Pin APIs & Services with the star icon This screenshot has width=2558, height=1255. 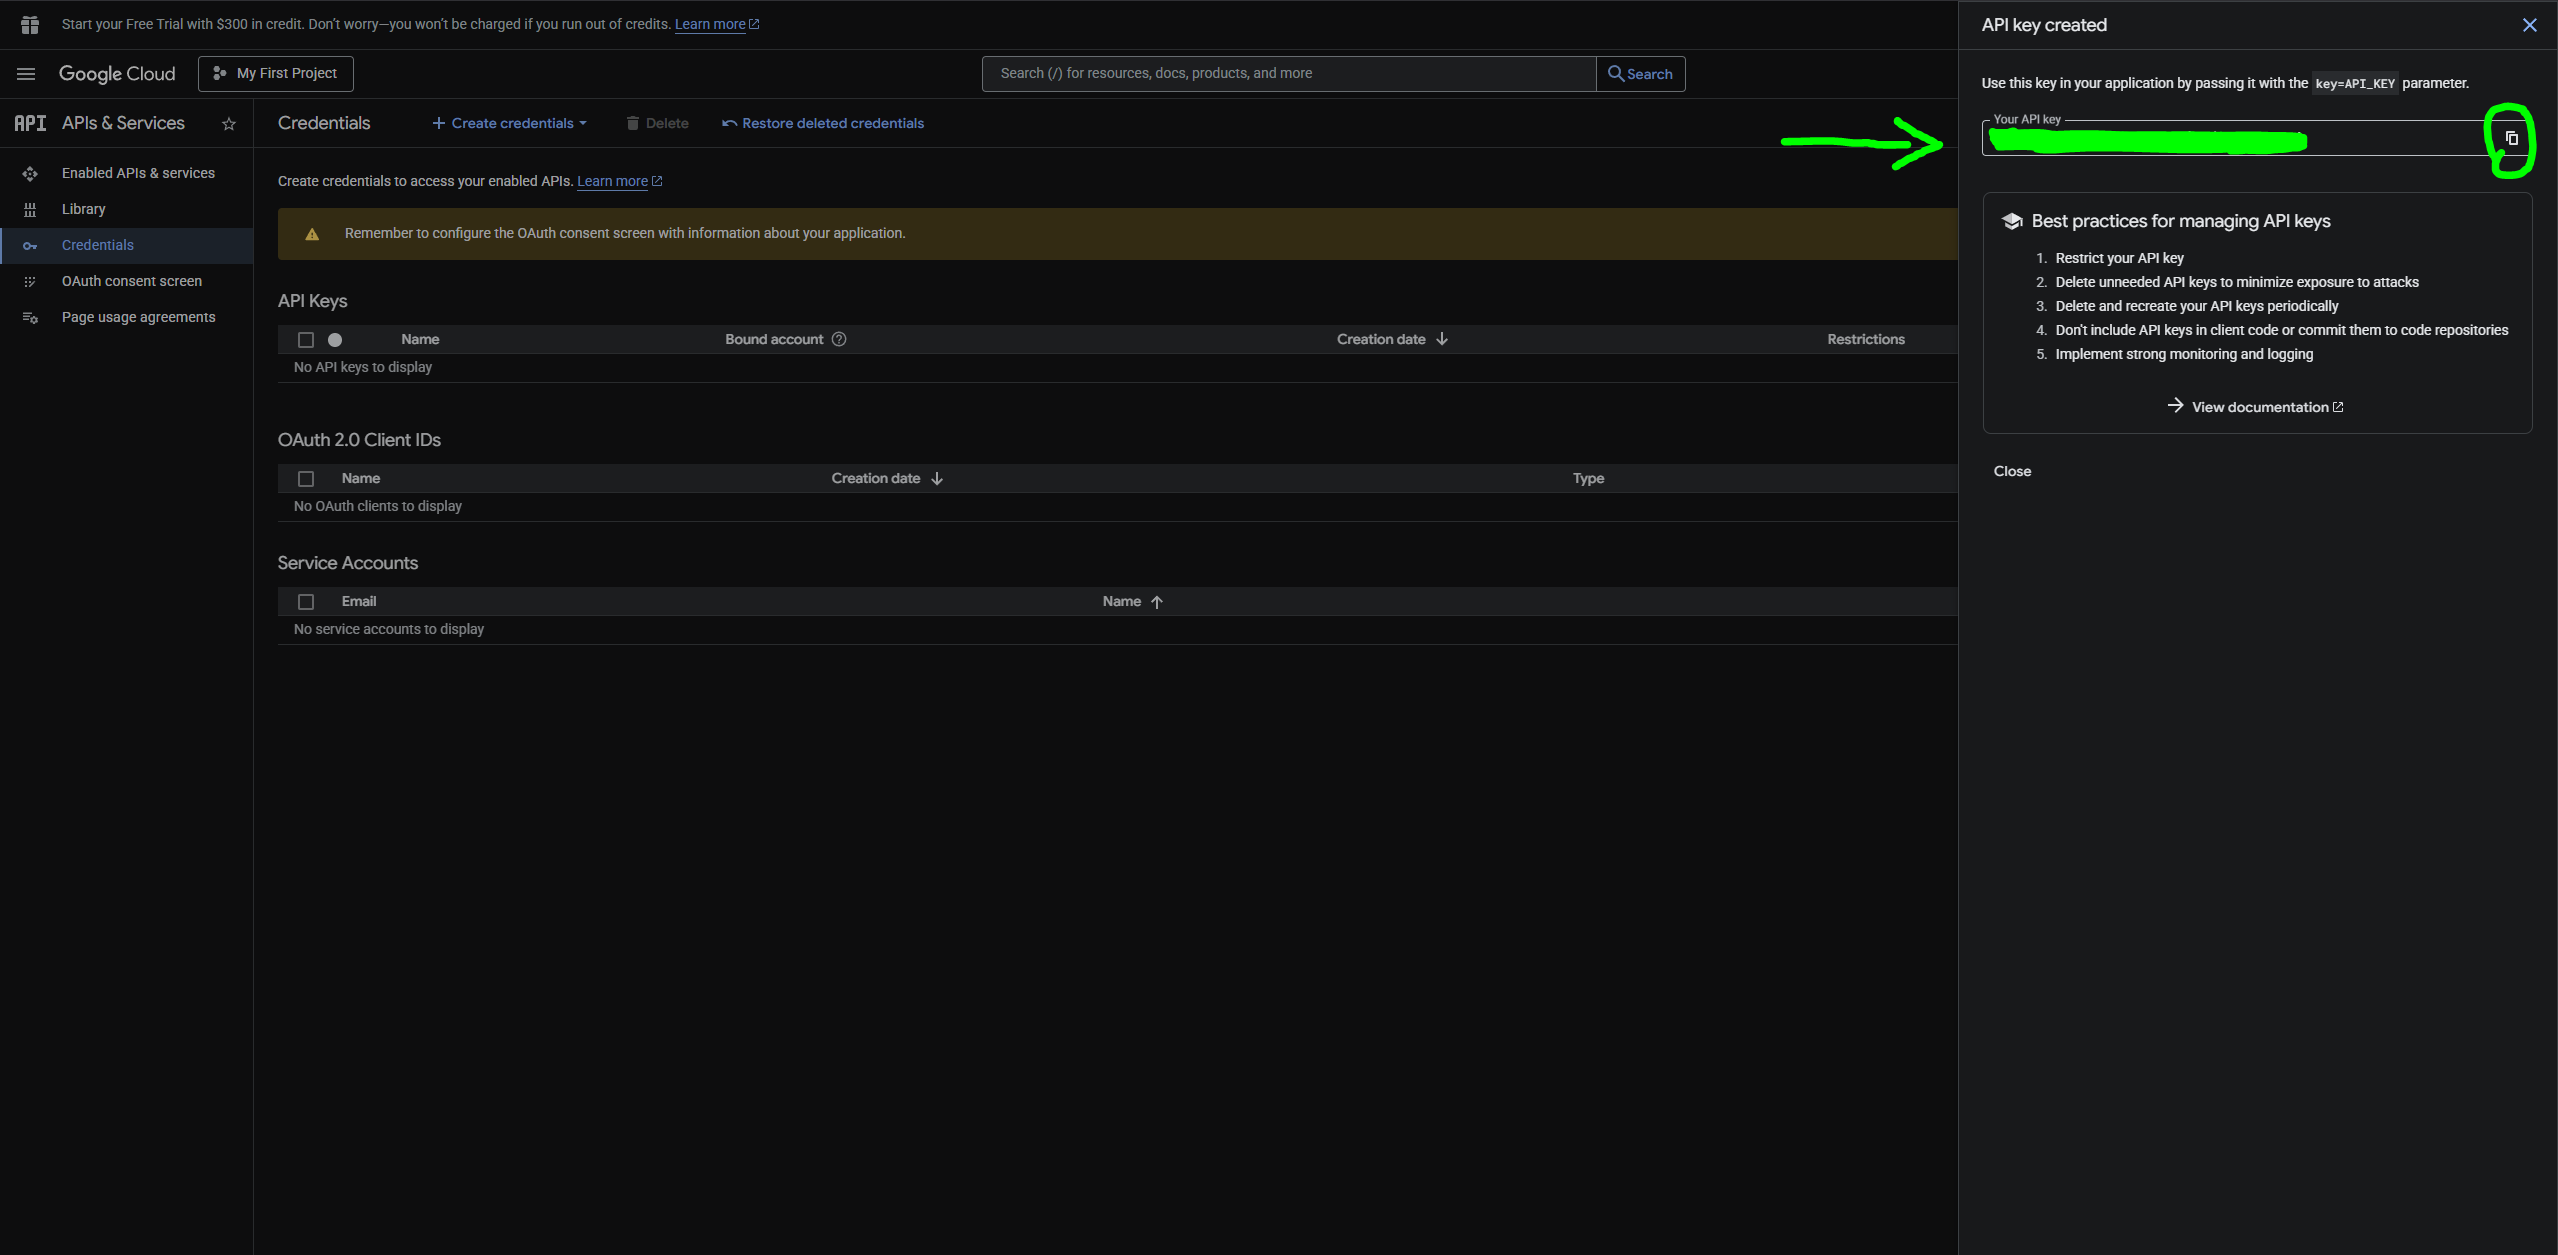(x=229, y=124)
